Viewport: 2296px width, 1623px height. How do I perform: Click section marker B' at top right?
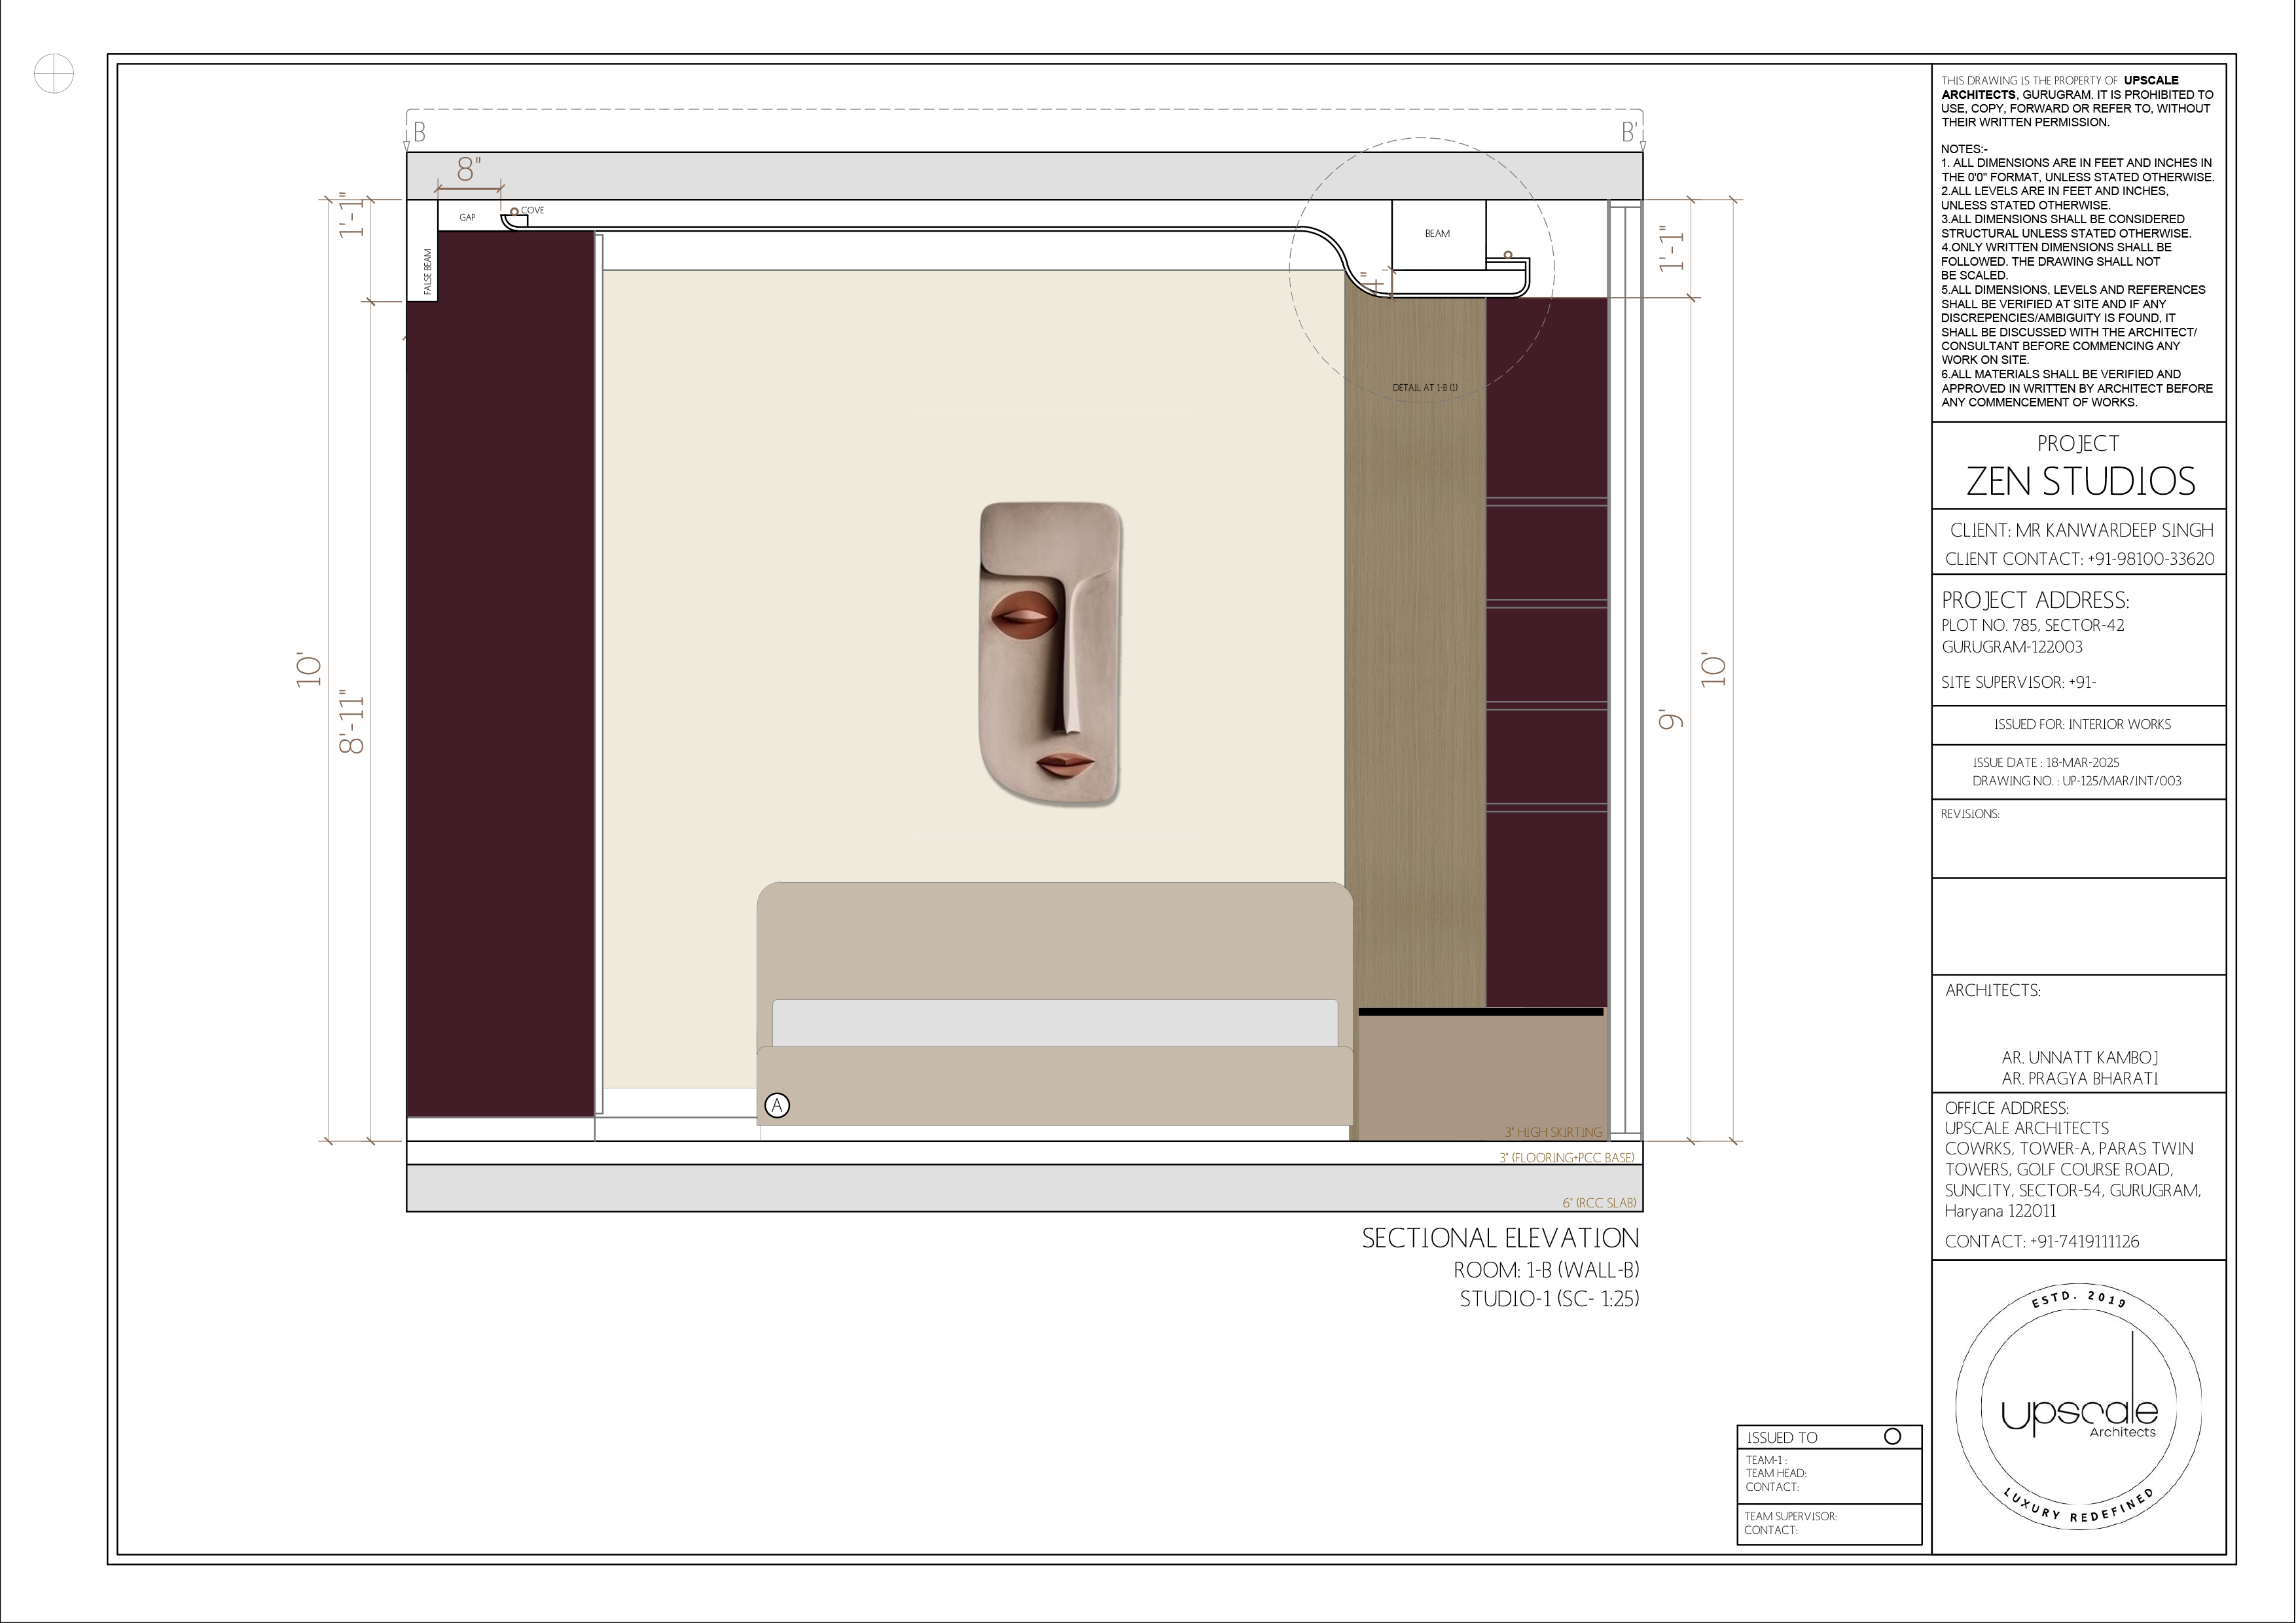coord(1629,132)
